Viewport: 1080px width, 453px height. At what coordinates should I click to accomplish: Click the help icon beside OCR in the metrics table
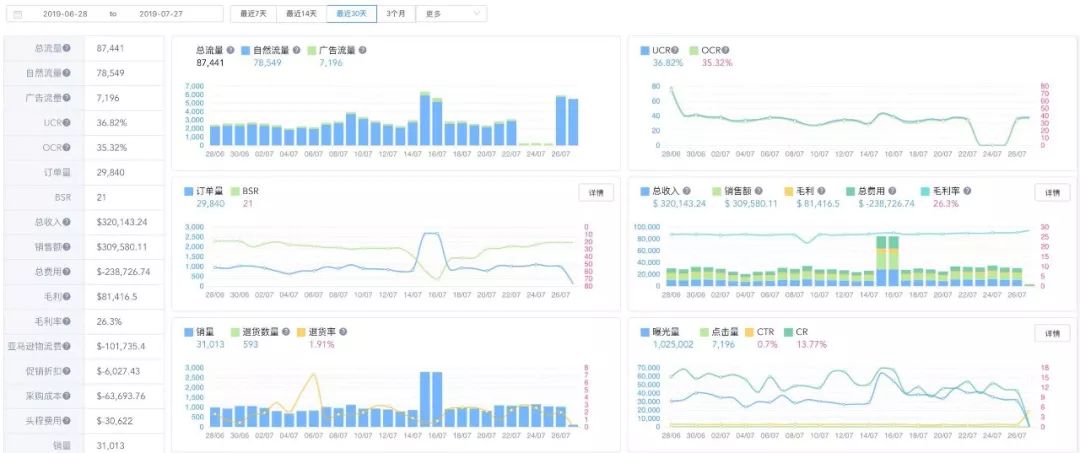68,147
